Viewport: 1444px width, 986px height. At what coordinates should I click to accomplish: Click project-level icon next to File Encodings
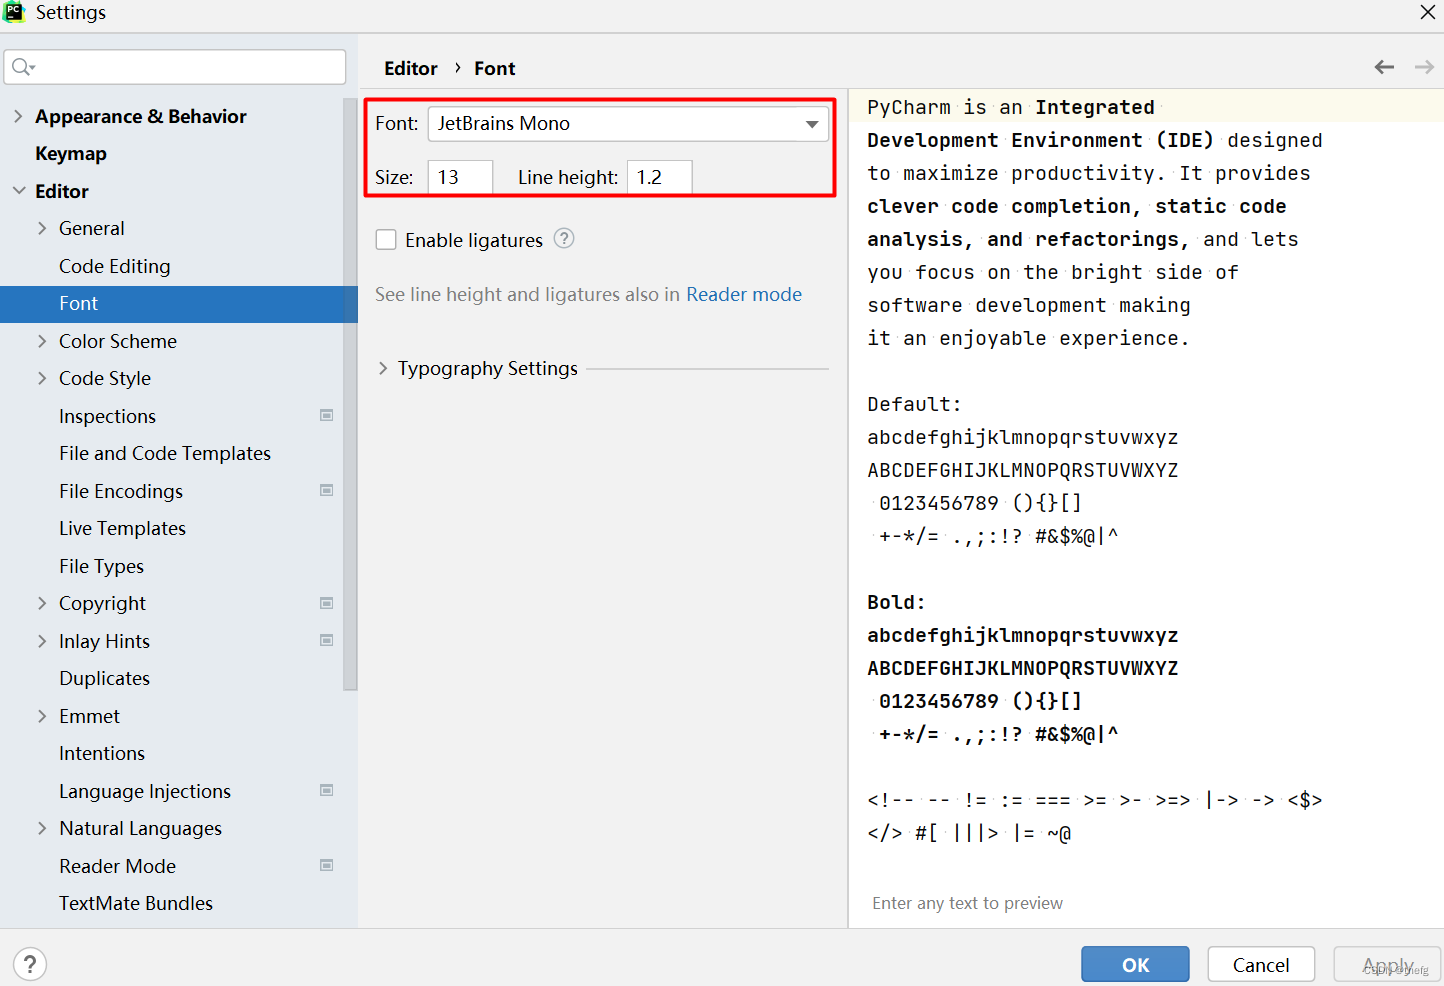click(326, 490)
